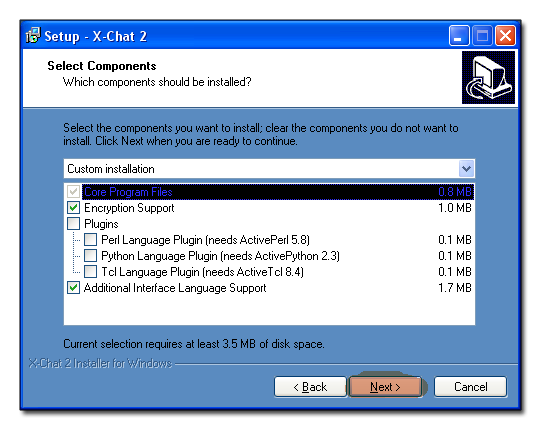Click the disk space requirement text

coord(194,344)
